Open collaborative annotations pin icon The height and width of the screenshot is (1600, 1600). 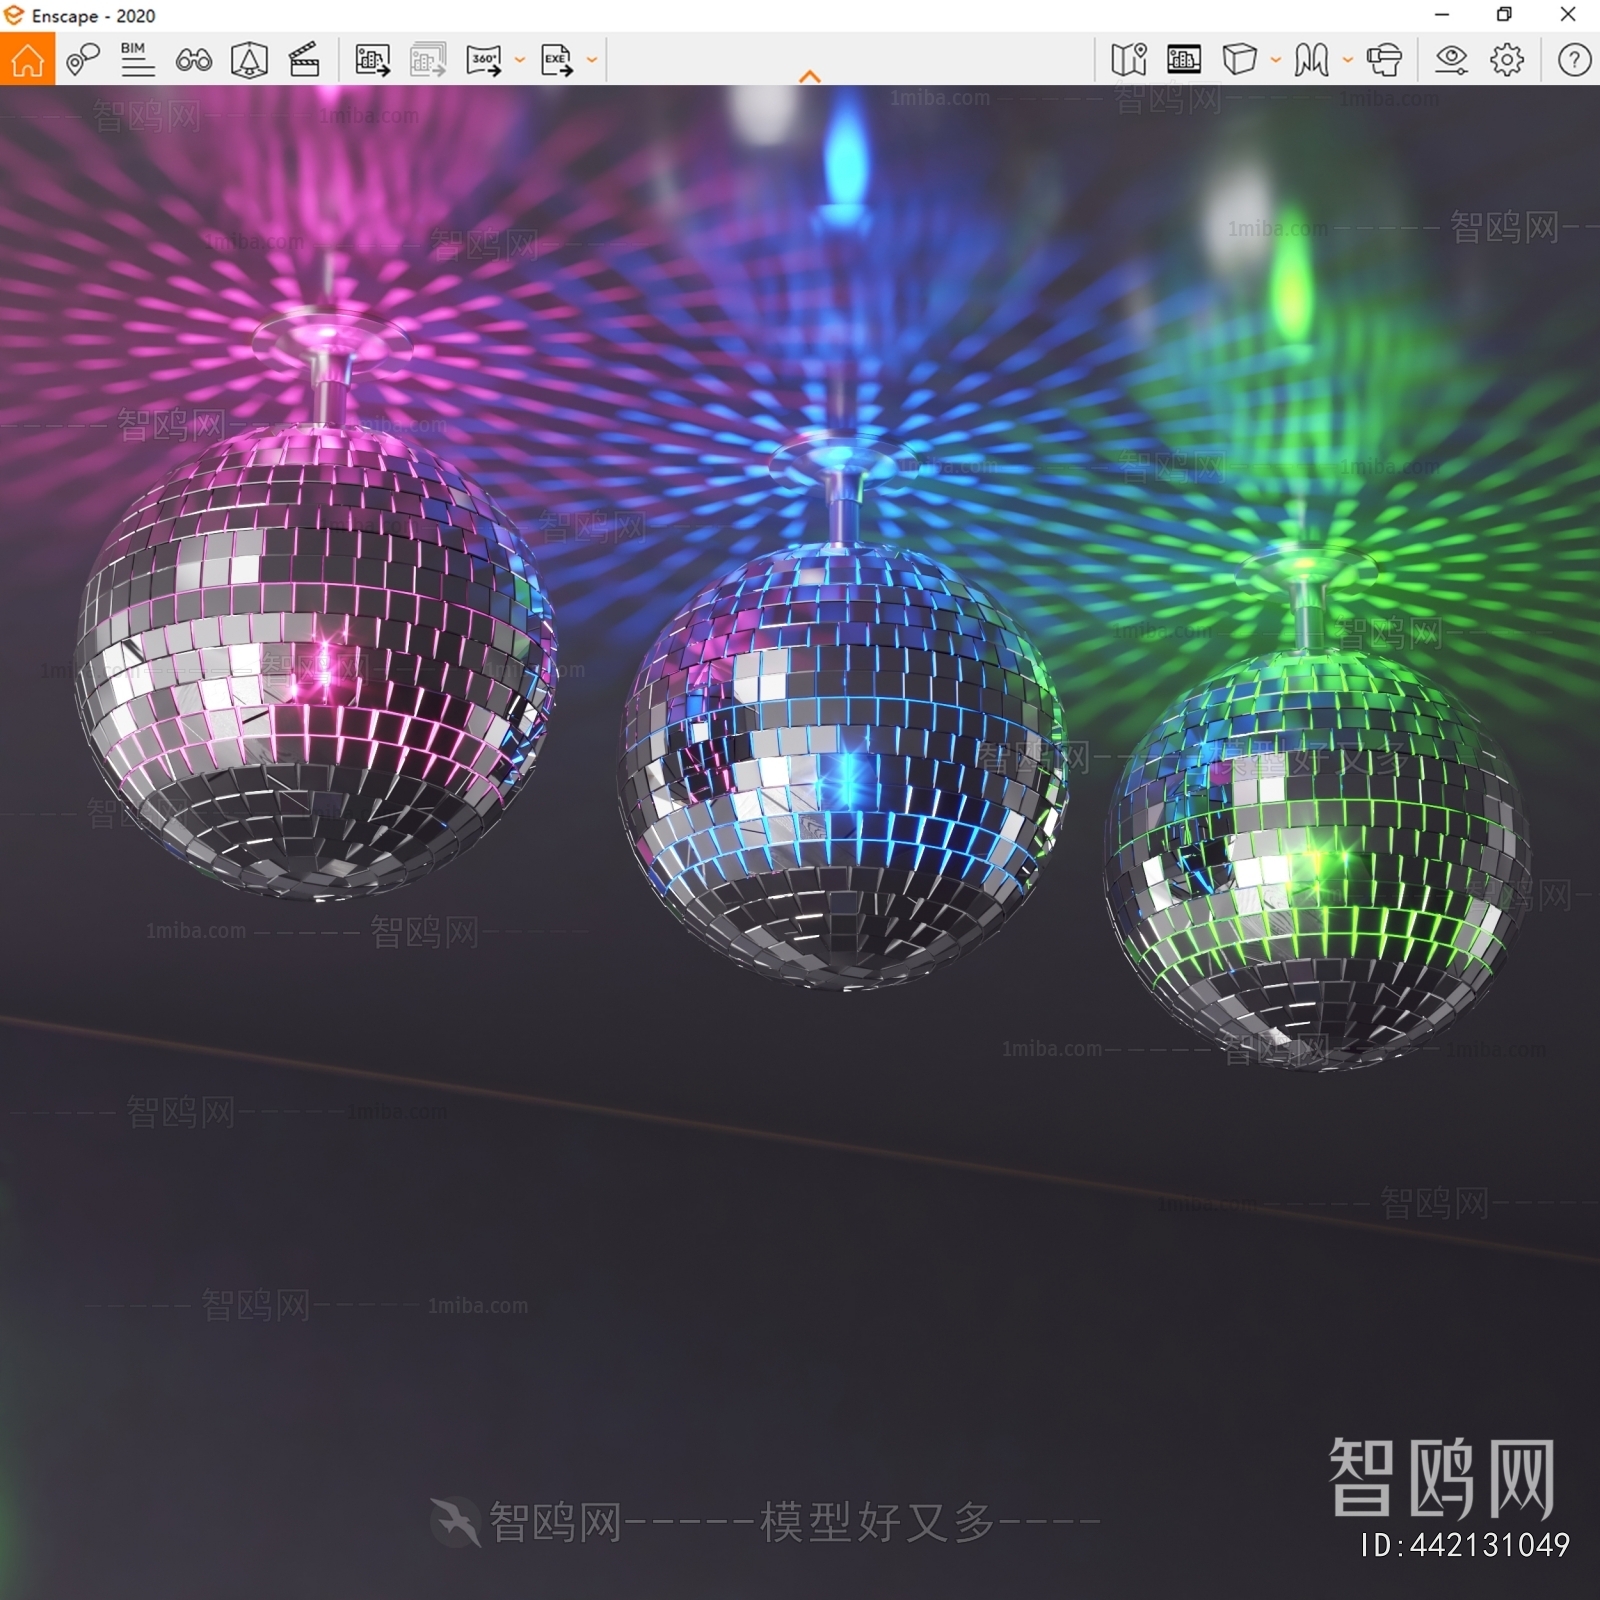(x=83, y=60)
